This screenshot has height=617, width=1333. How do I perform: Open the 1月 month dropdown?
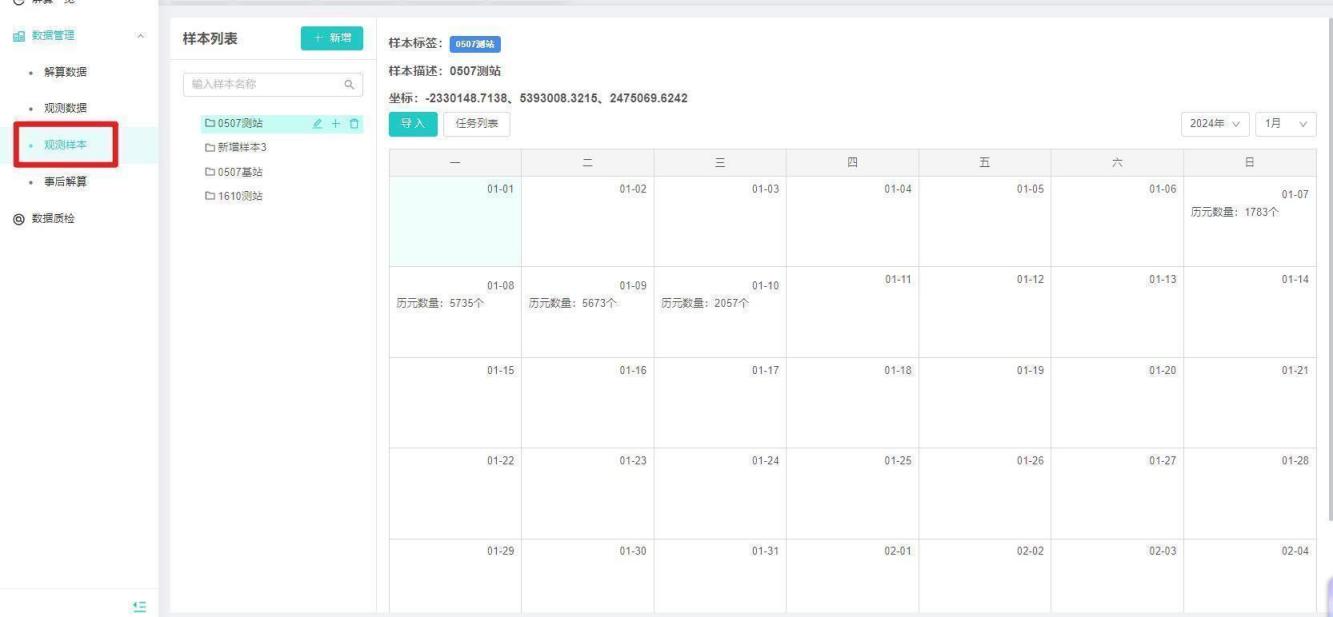point(1285,124)
